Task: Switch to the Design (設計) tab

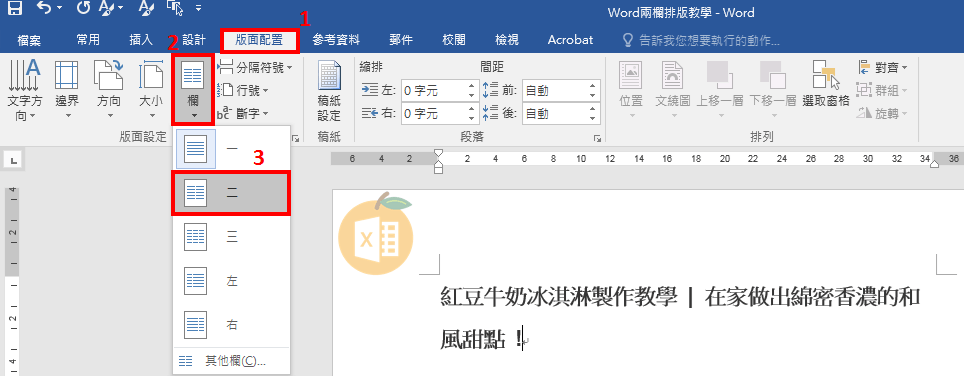Action: (x=194, y=40)
